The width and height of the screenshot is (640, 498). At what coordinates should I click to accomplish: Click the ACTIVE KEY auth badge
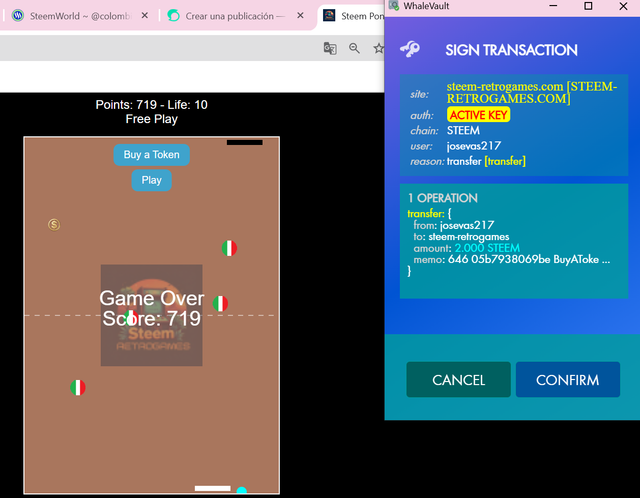click(x=478, y=115)
